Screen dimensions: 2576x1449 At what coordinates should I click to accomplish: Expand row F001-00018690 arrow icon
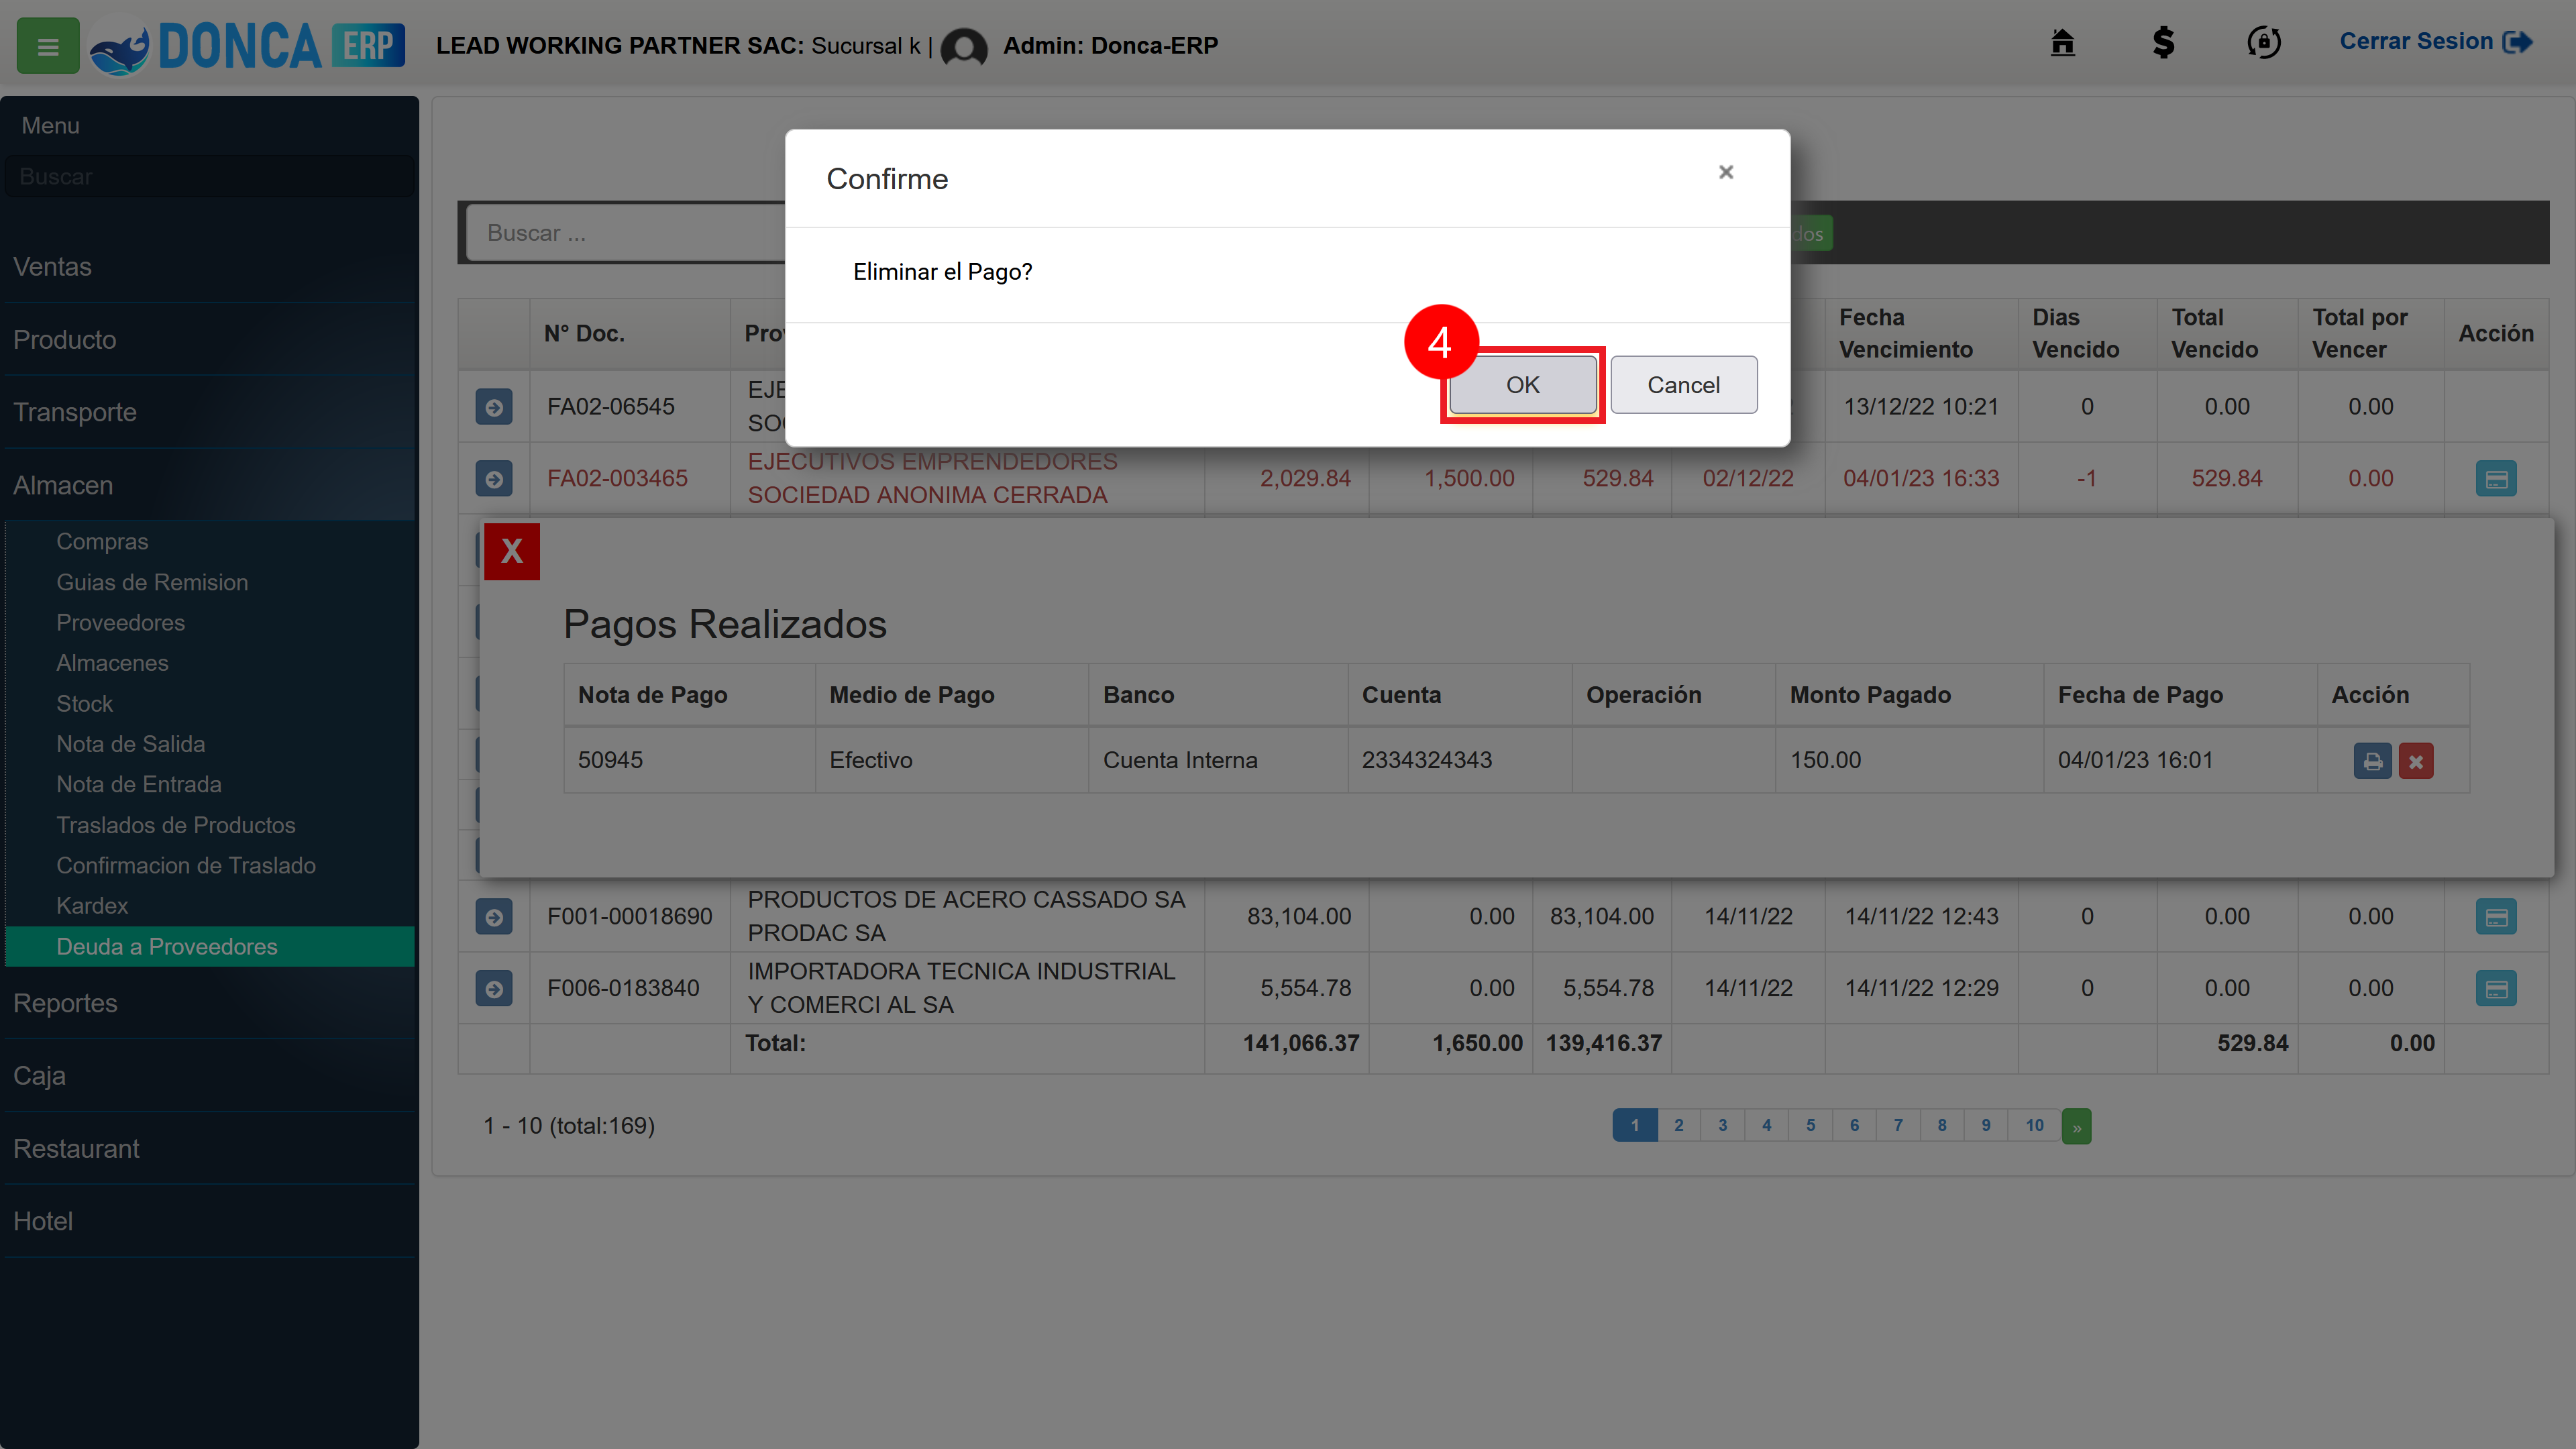[494, 916]
